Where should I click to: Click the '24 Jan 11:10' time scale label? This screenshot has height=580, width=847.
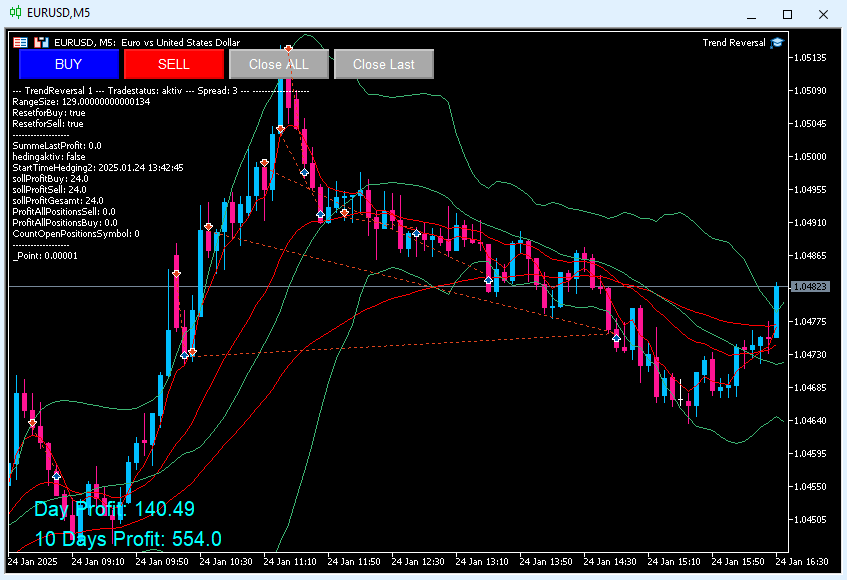coord(290,562)
